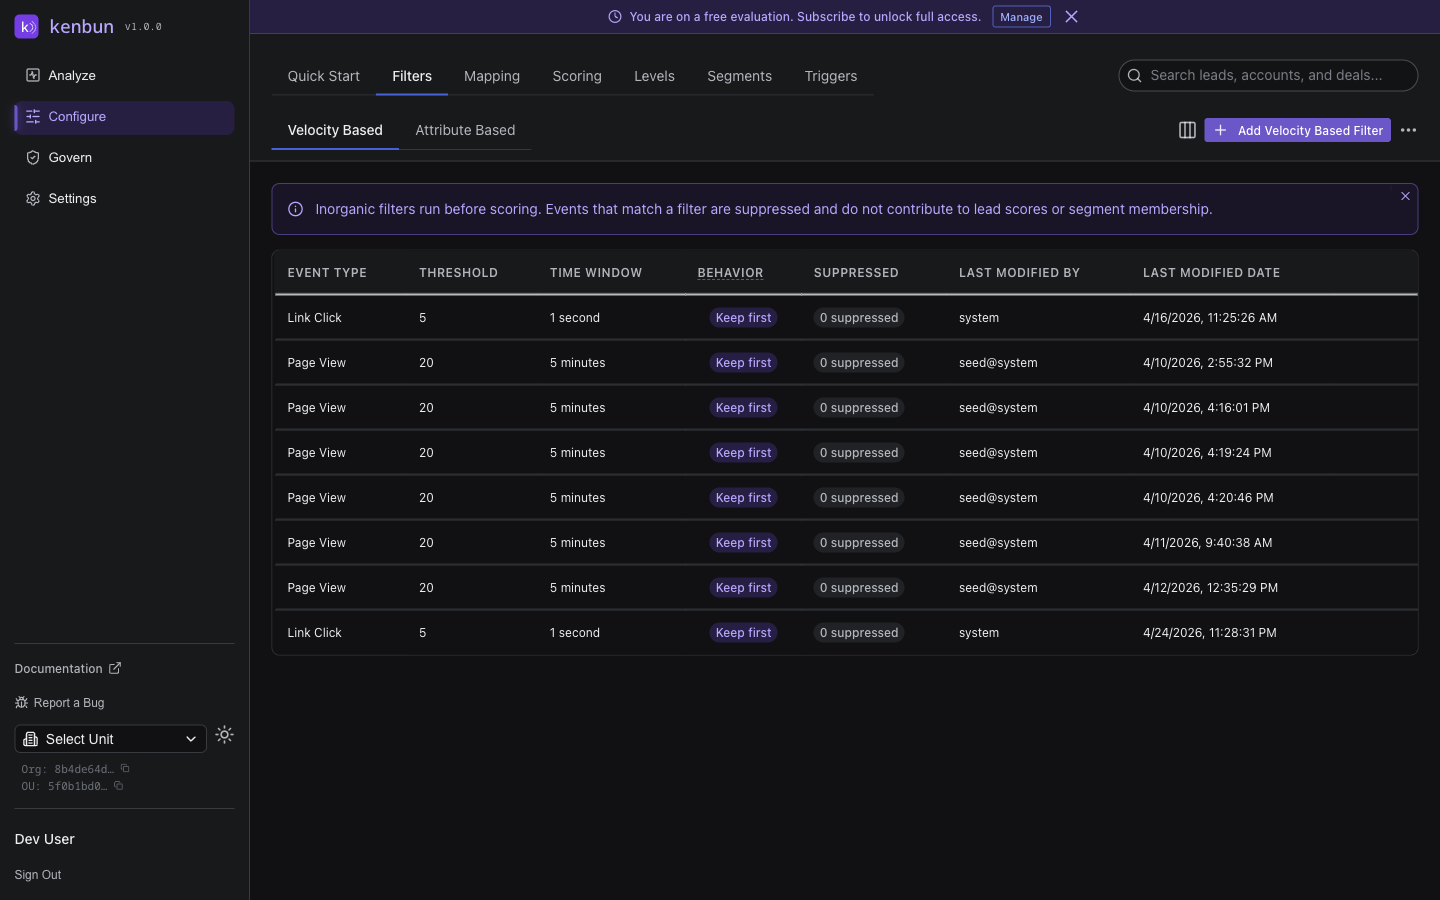Dismiss the free evaluation banner

(x=1071, y=17)
